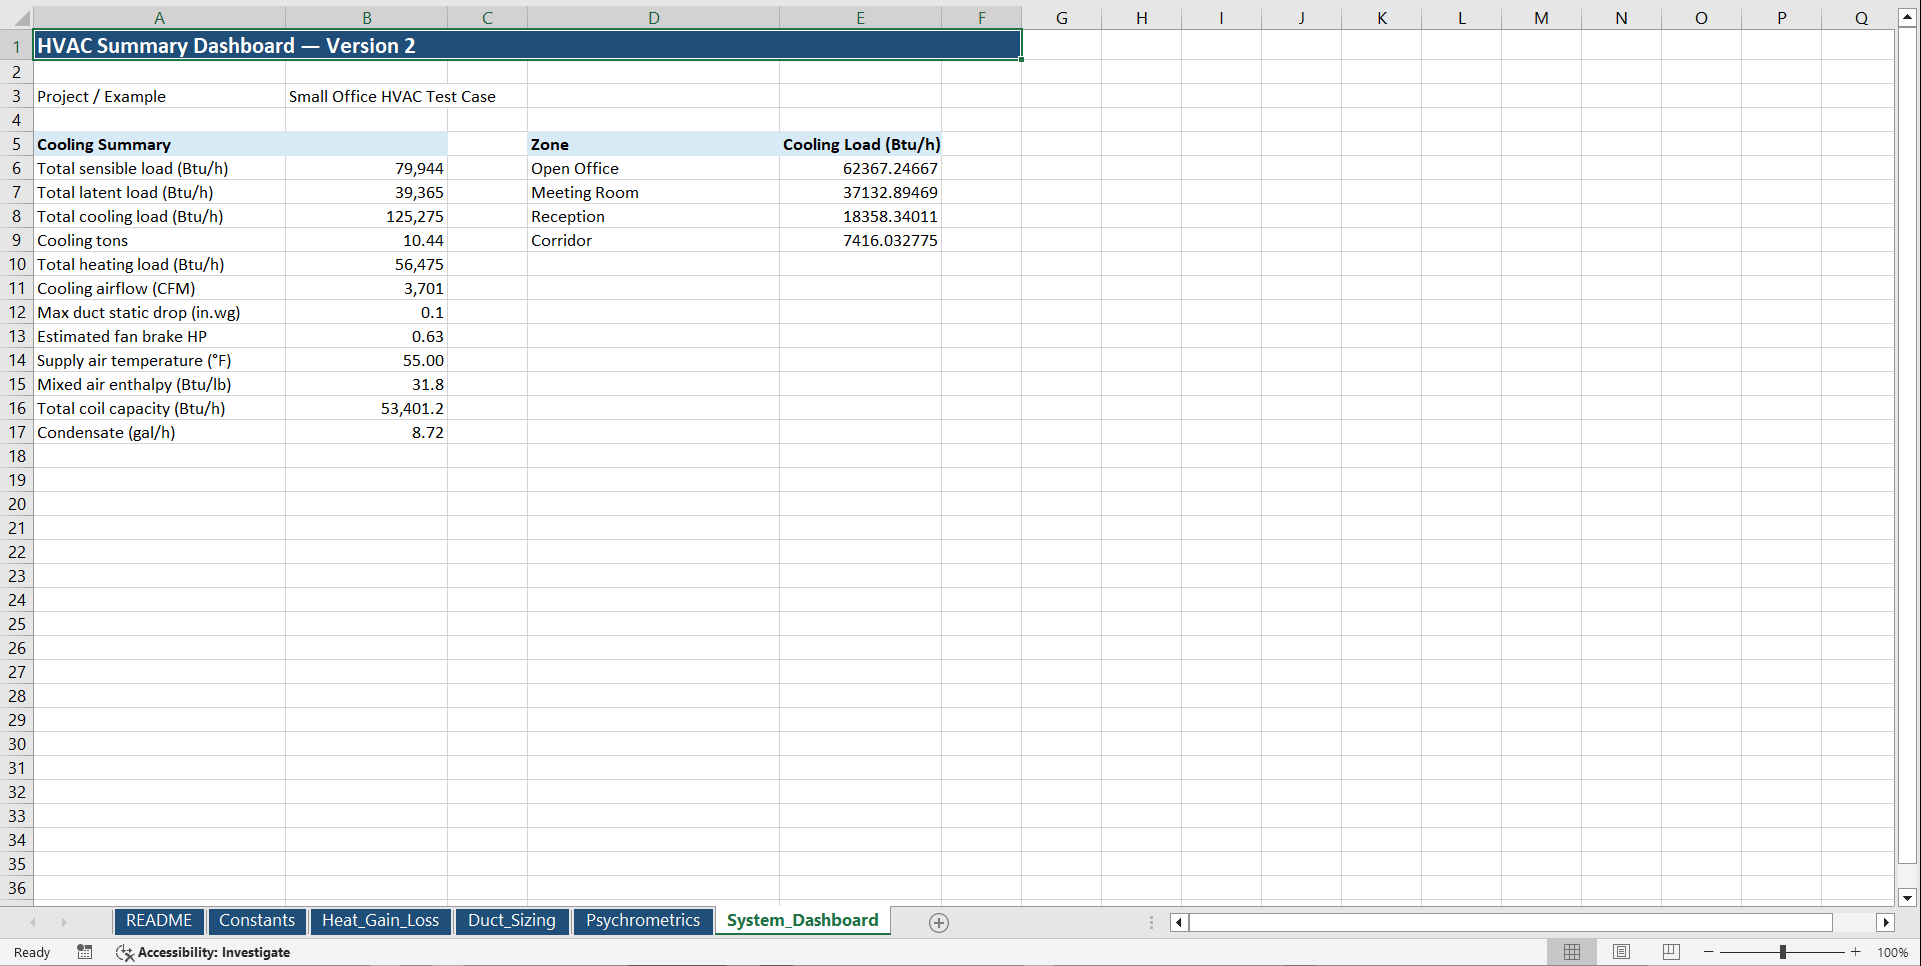This screenshot has width=1921, height=966.
Task: Open the Heat_Gain_Loss sheet
Action: 380,920
